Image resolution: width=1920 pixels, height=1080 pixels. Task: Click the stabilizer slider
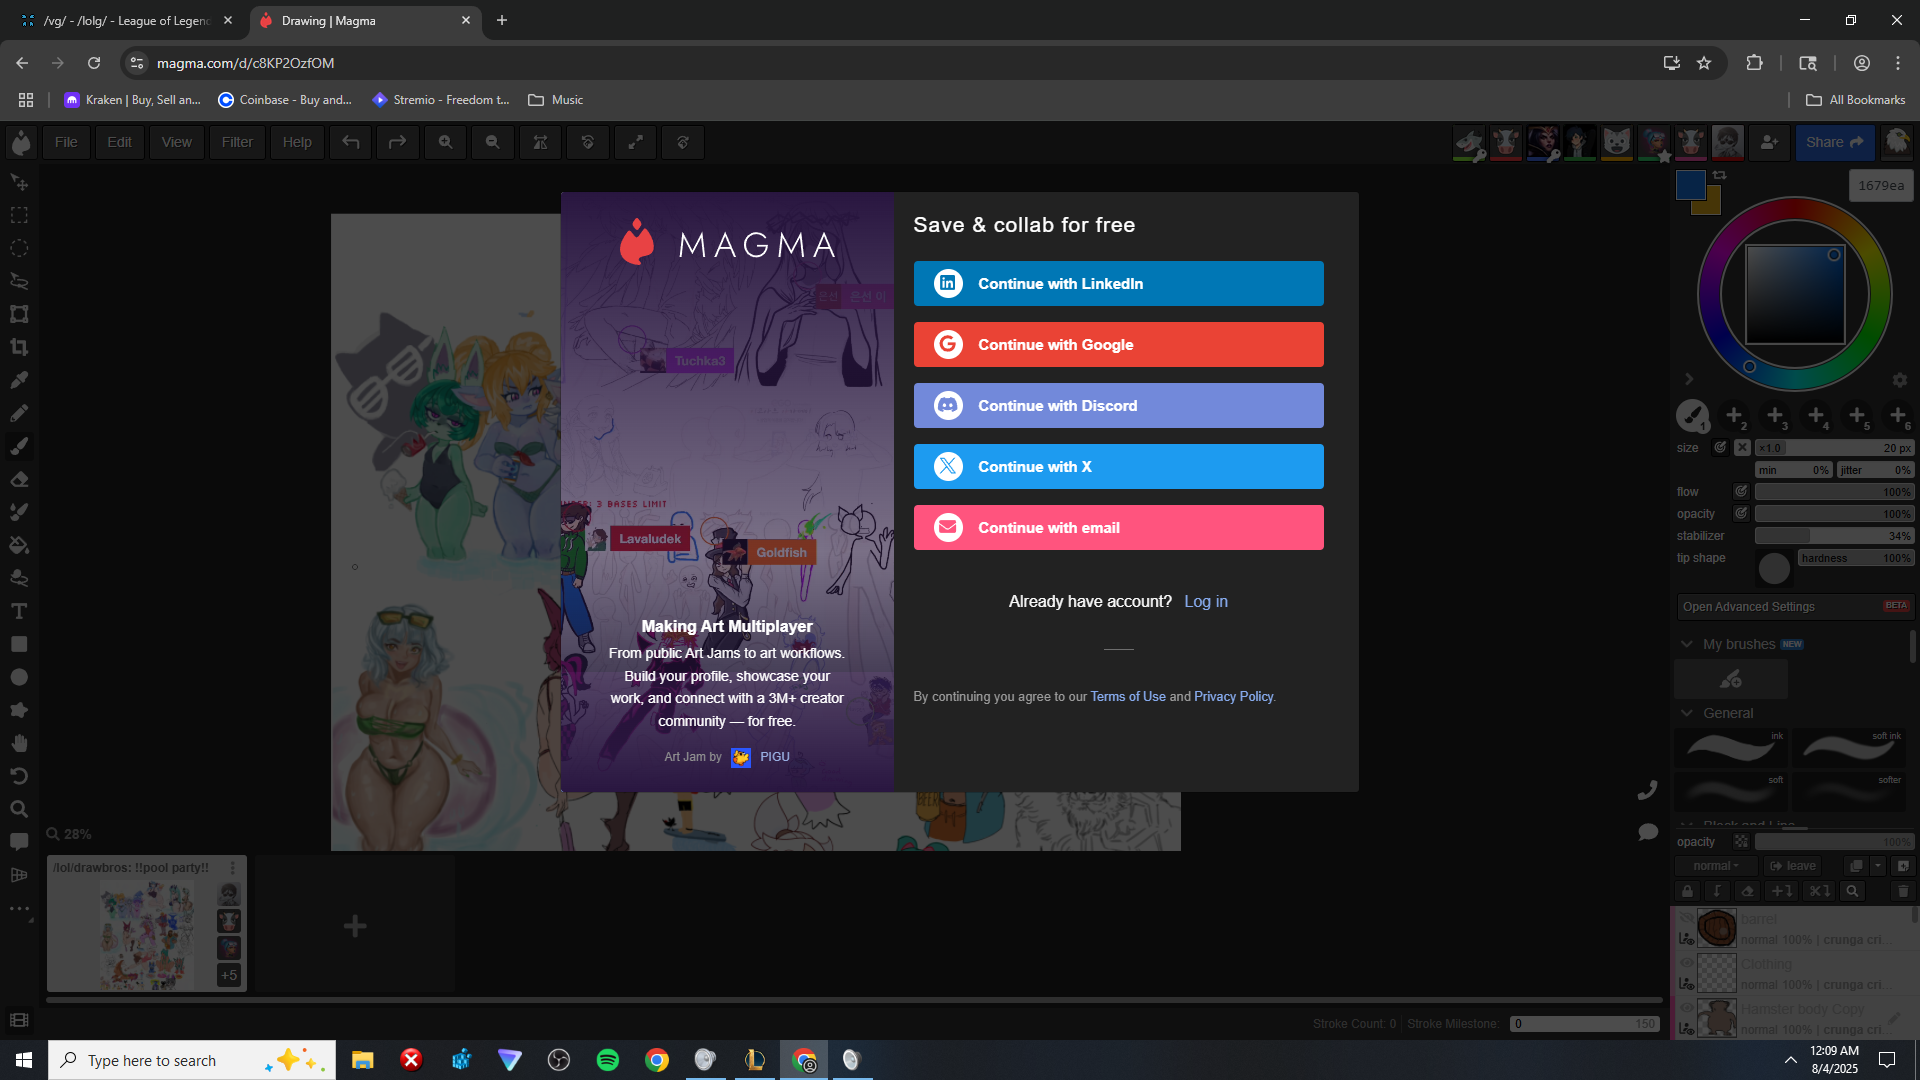coord(1834,536)
